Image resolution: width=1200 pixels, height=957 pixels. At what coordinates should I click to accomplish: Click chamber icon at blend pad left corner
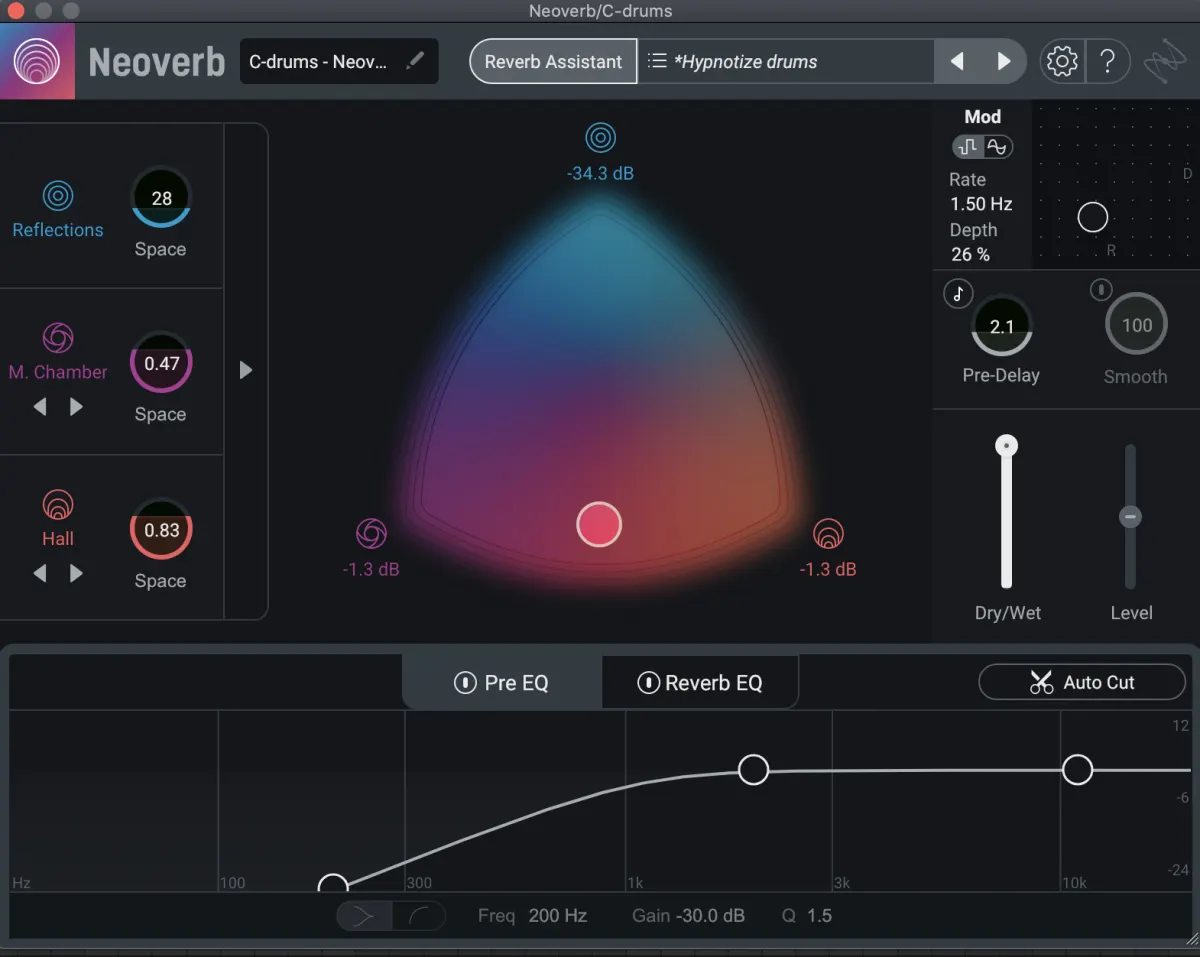click(371, 533)
